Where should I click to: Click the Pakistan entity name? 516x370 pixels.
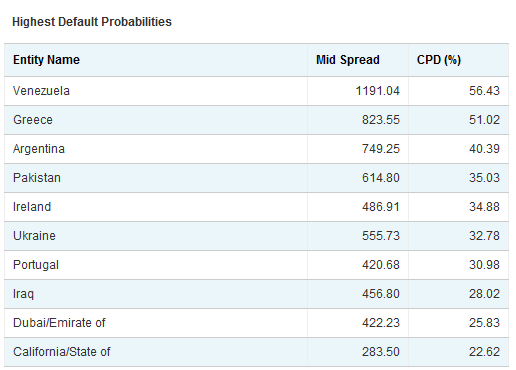point(37,178)
